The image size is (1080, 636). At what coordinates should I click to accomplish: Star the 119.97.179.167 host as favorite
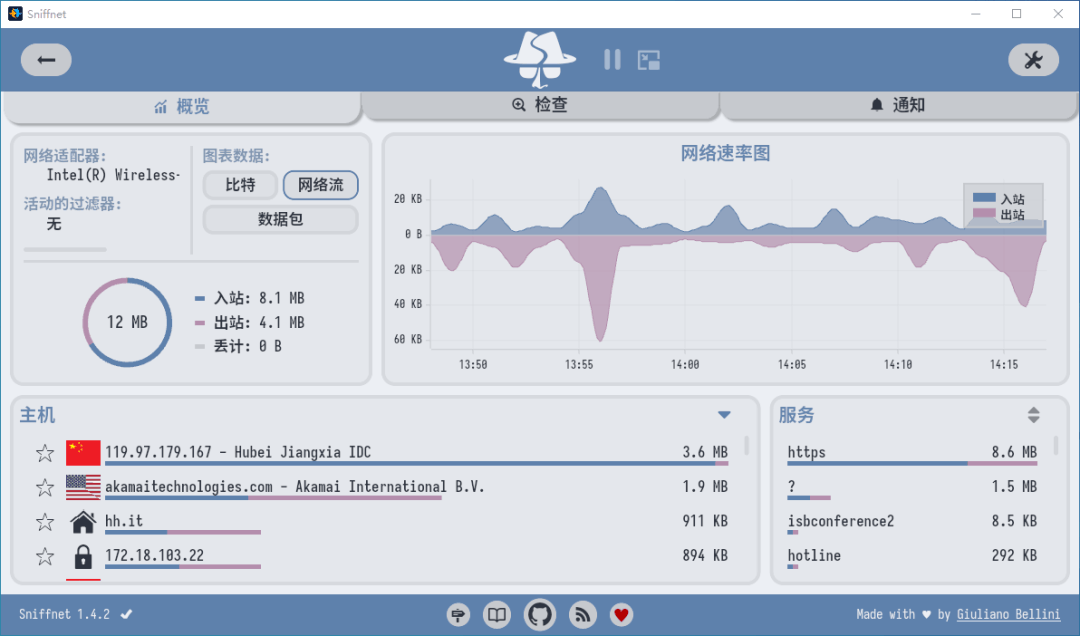coord(45,453)
